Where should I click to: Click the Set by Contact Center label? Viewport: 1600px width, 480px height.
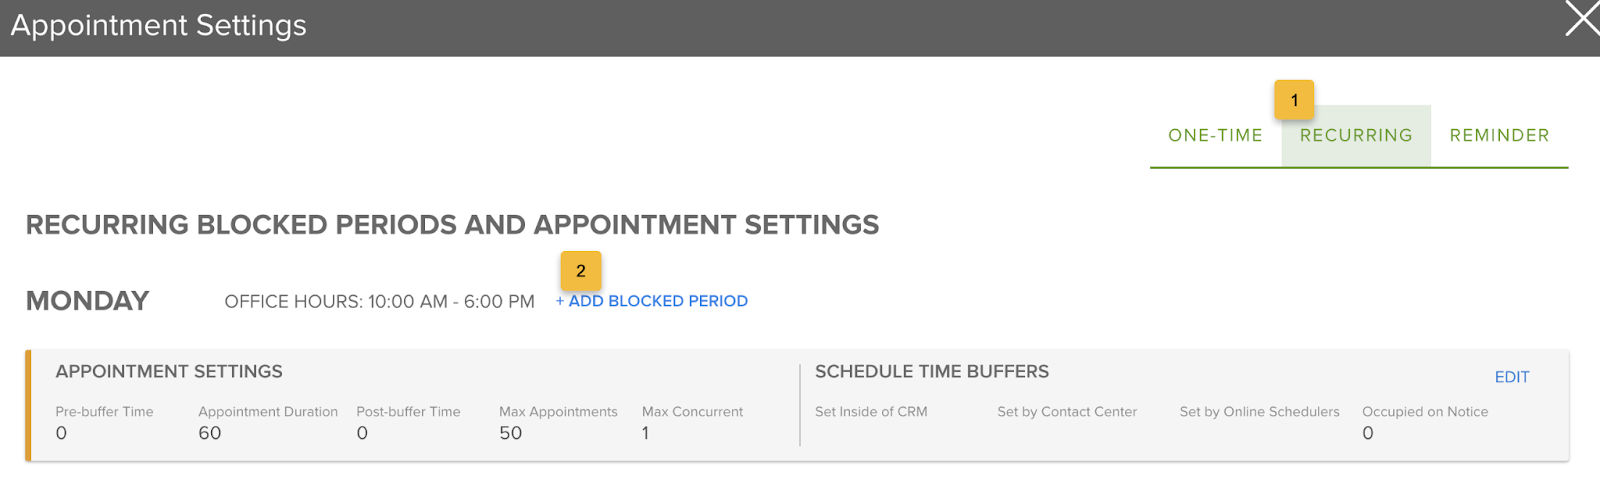1067,411
